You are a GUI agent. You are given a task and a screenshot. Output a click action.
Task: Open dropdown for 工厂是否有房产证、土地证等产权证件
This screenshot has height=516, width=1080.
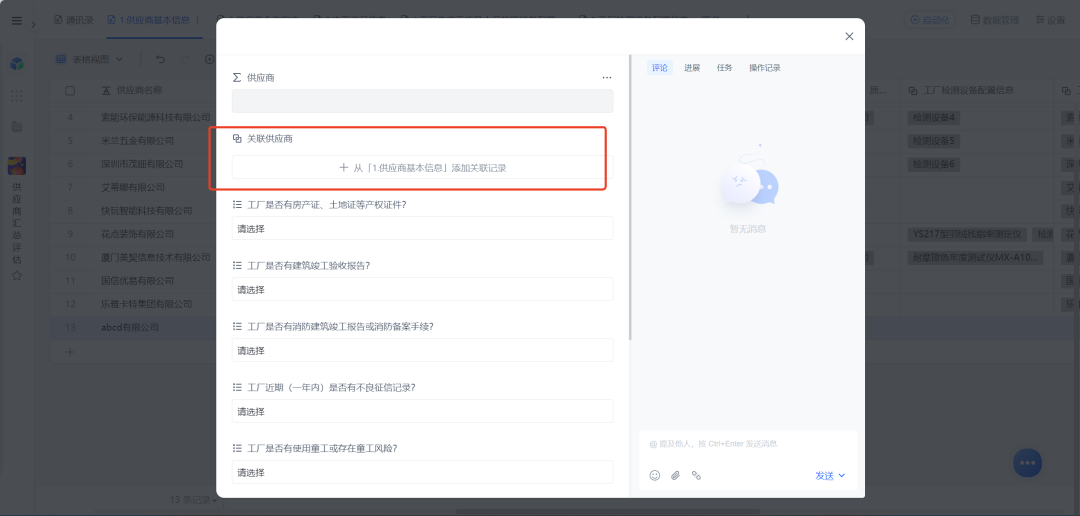422,228
